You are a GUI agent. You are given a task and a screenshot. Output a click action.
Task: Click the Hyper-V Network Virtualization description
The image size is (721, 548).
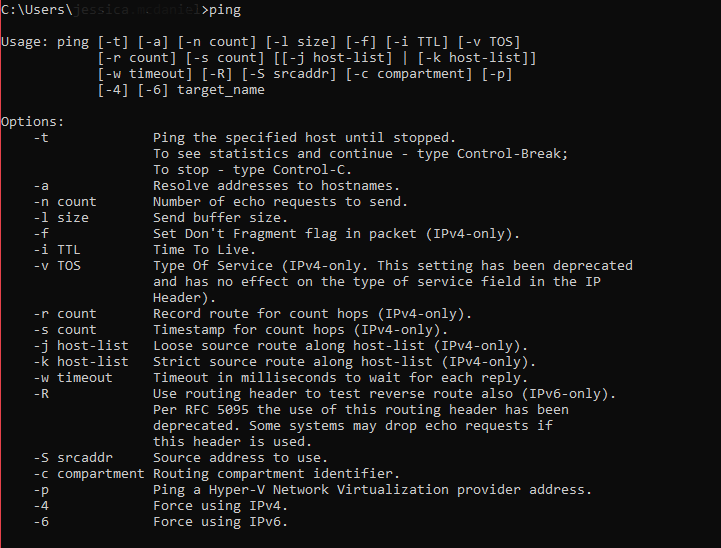(372, 490)
